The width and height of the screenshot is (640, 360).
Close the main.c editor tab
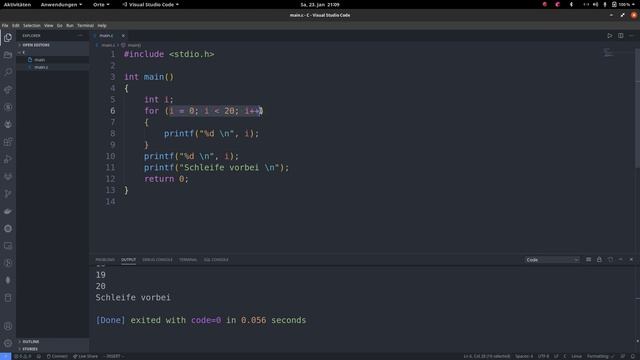(123, 36)
